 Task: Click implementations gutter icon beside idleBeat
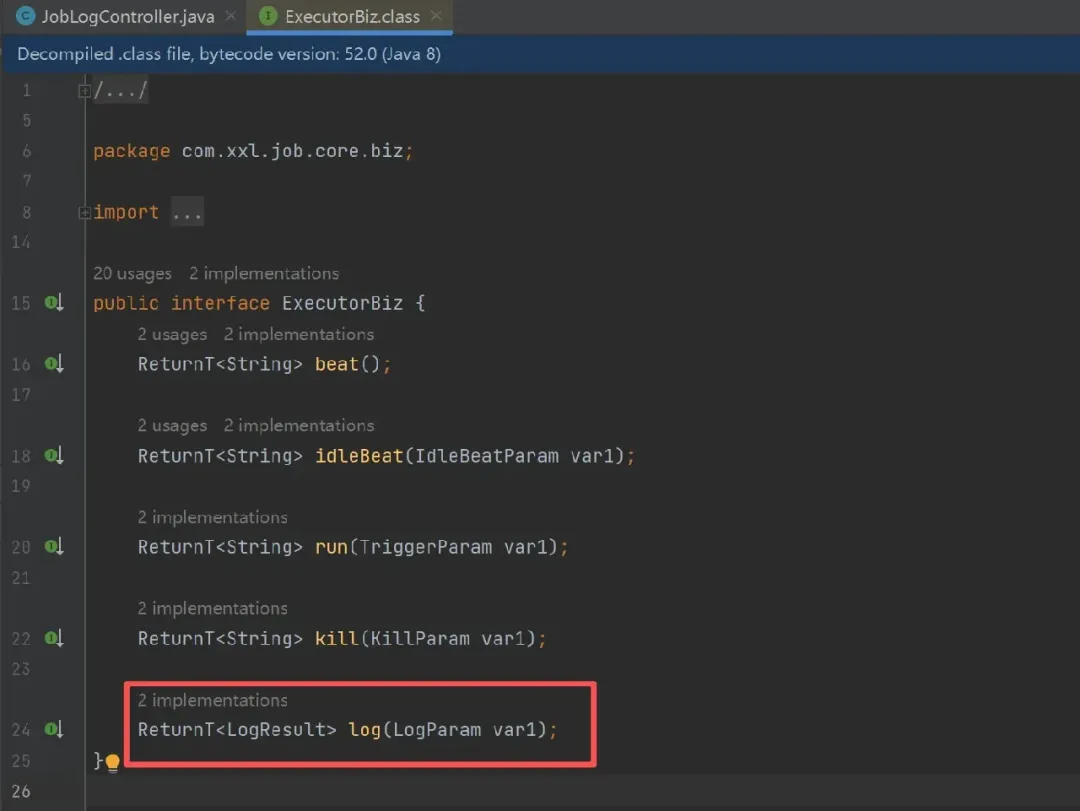[54, 456]
